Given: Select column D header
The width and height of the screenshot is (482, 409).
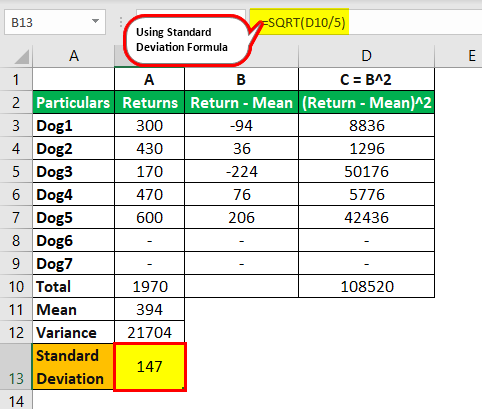Looking at the screenshot, I should (x=366, y=56).
